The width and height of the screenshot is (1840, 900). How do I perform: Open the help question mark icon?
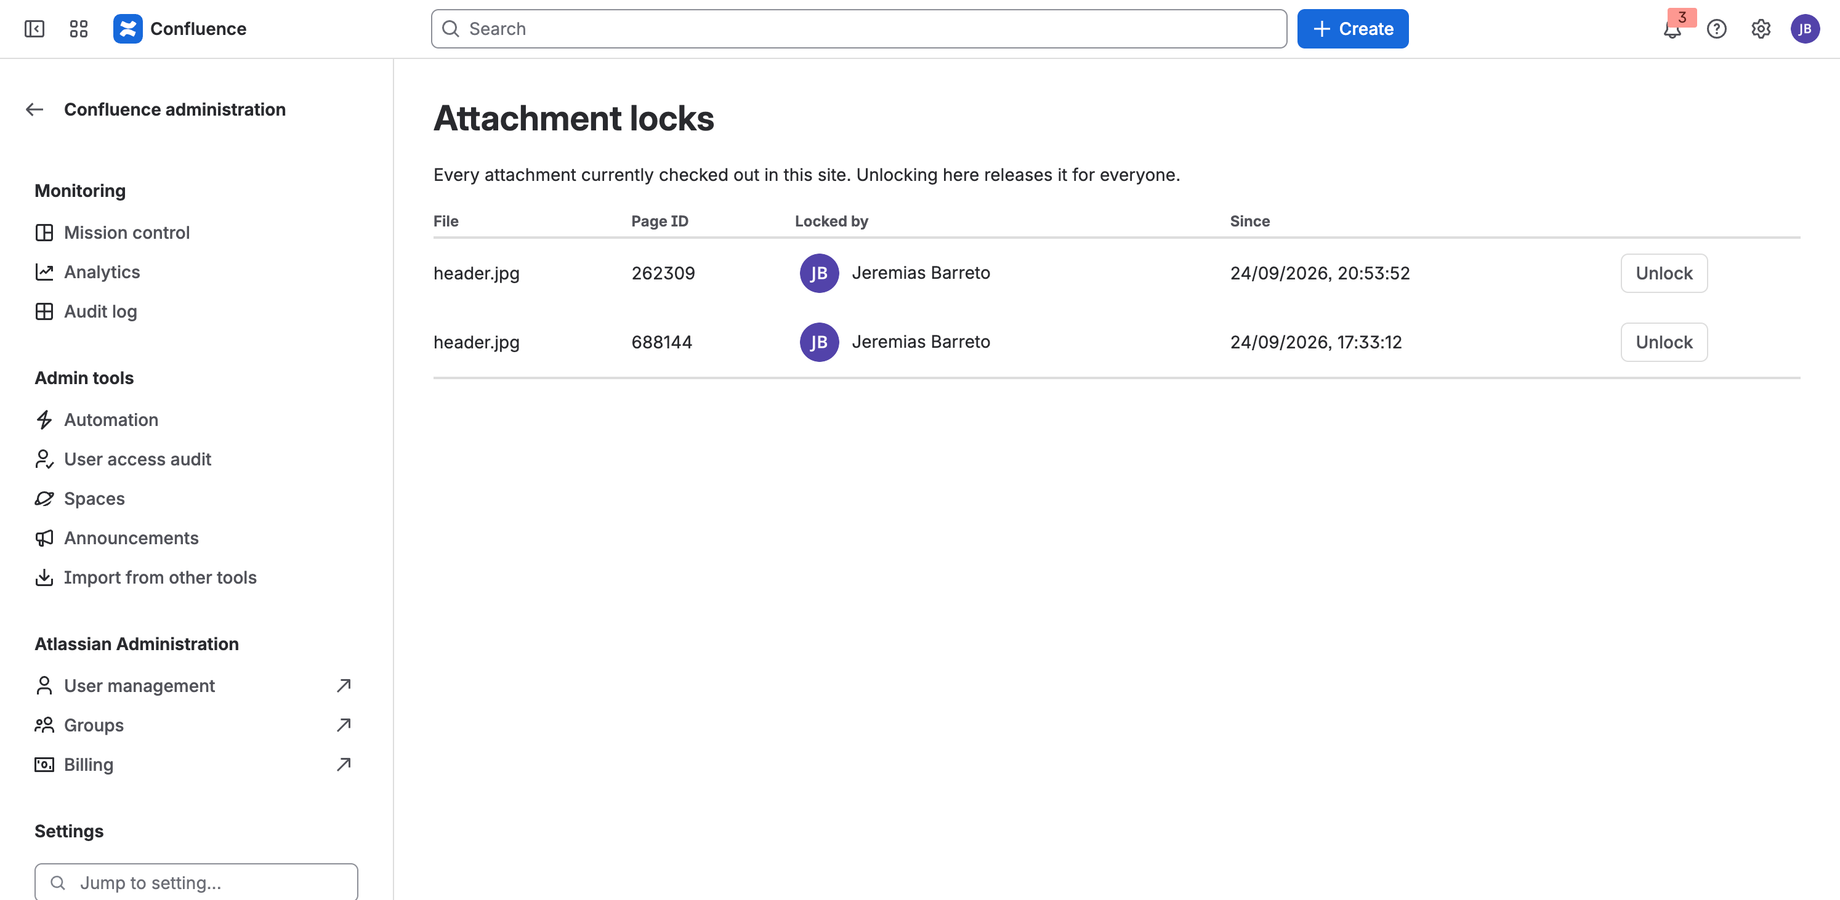(1717, 29)
